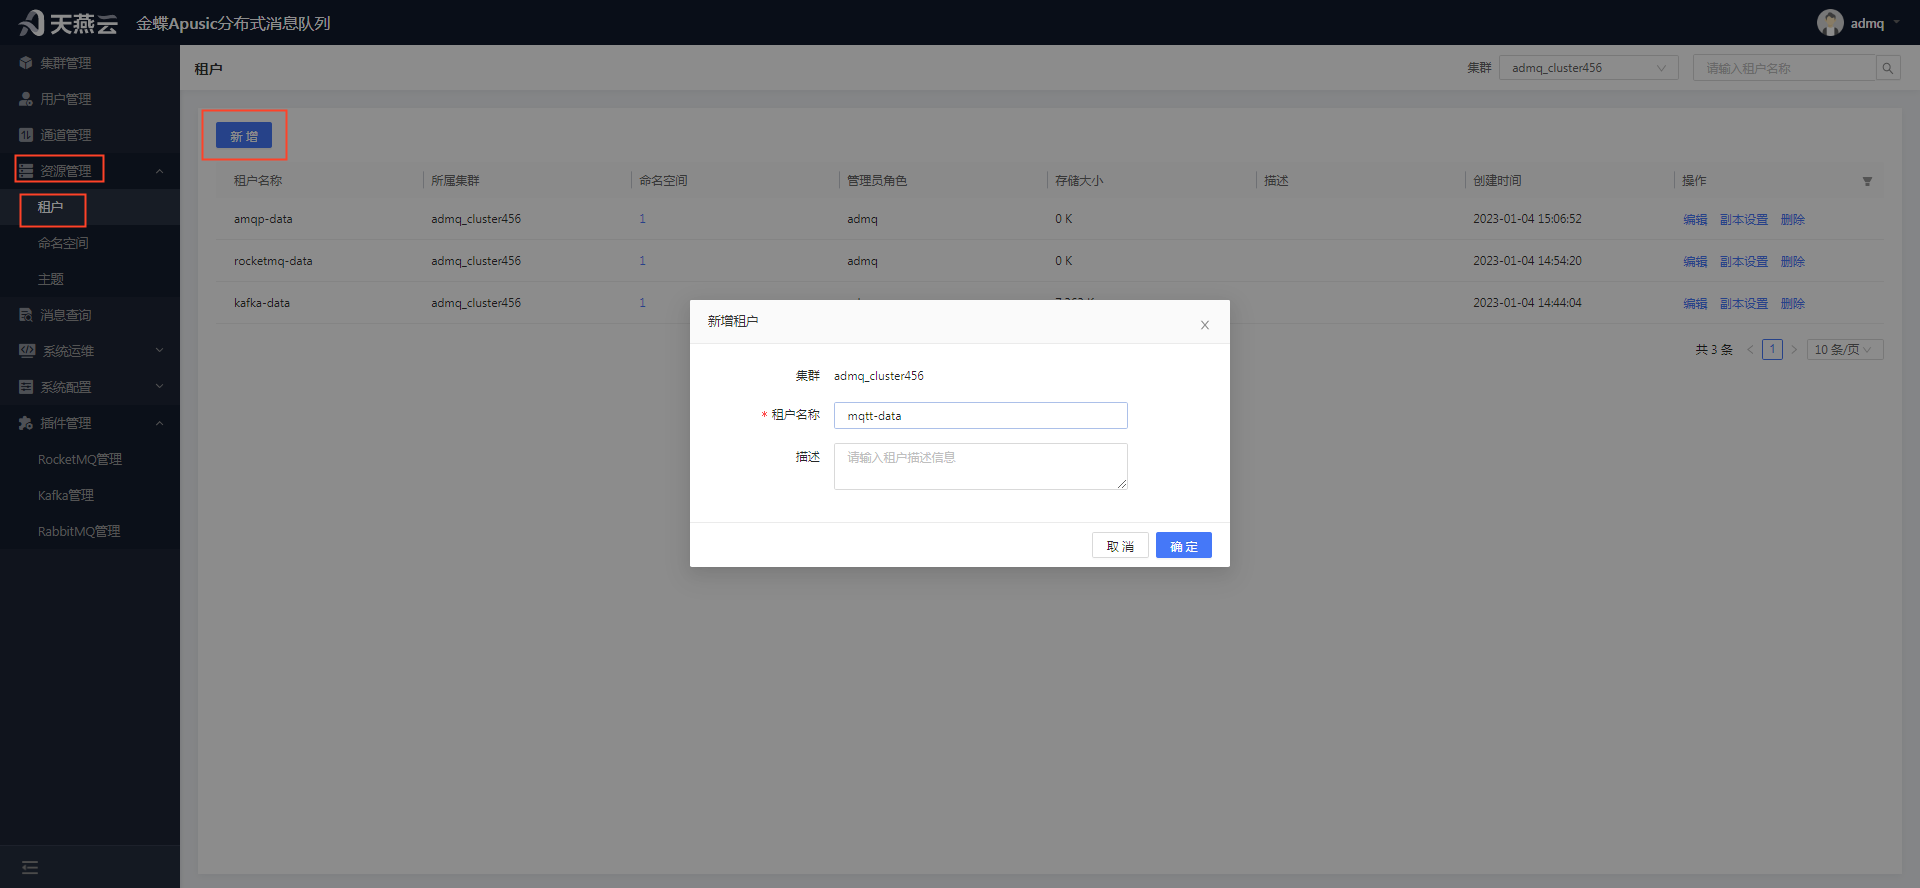The height and width of the screenshot is (888, 1920).
Task: Collapse the 资源管理 menu chevron
Action: (159, 171)
